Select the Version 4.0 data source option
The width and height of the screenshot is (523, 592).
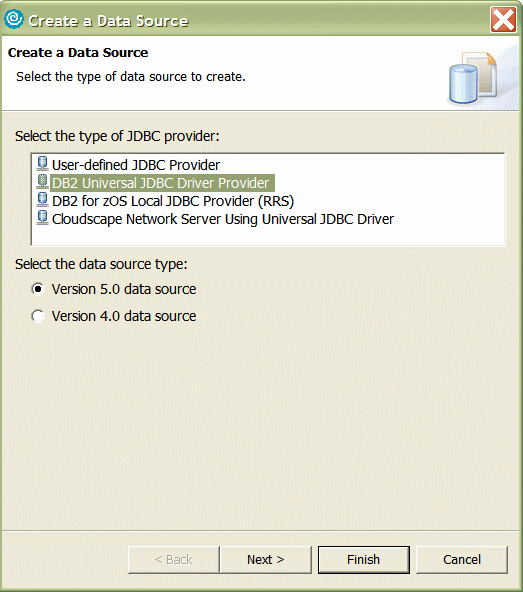pos(38,316)
